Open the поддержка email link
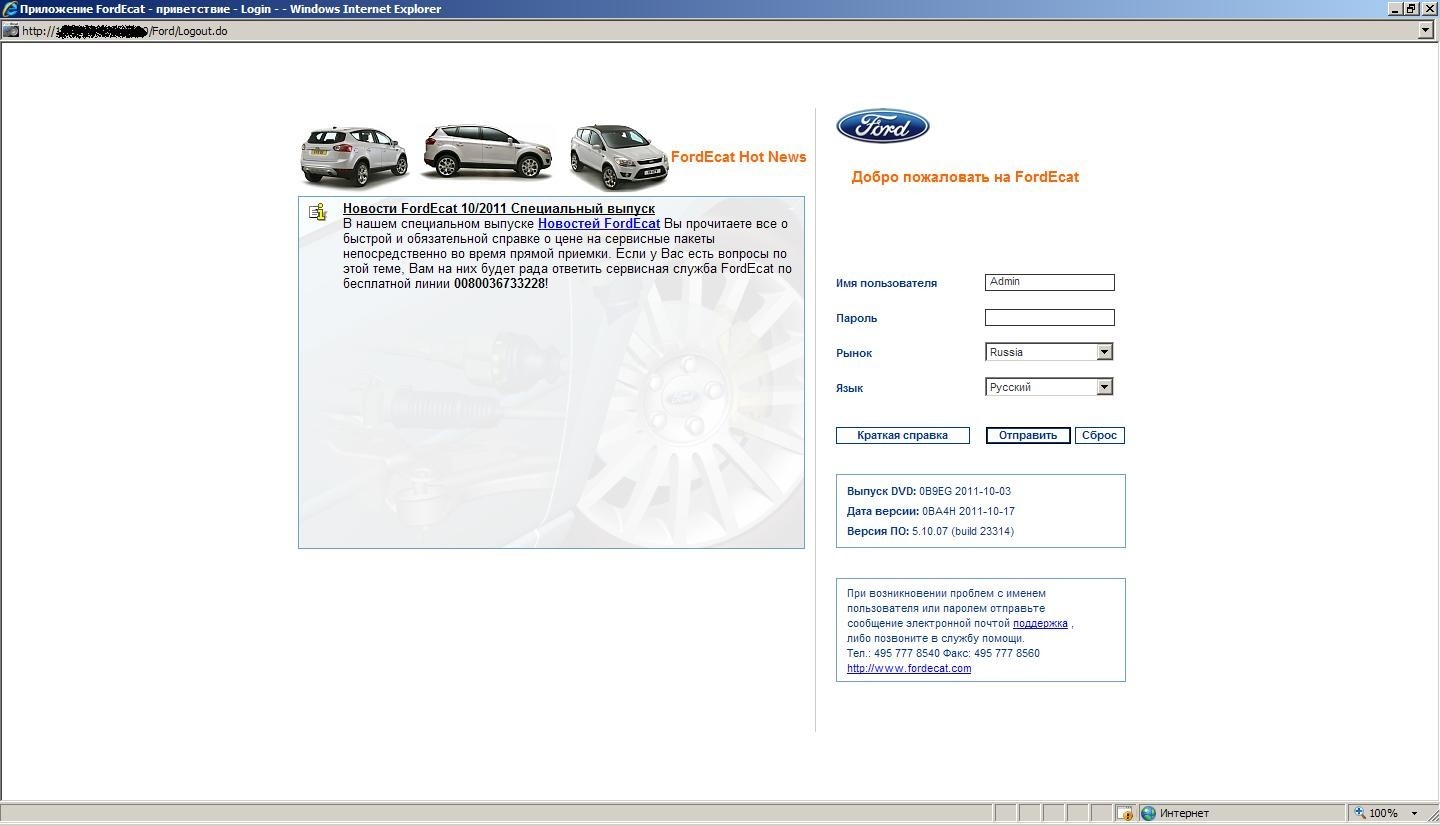This screenshot has width=1440, height=826. point(1040,623)
